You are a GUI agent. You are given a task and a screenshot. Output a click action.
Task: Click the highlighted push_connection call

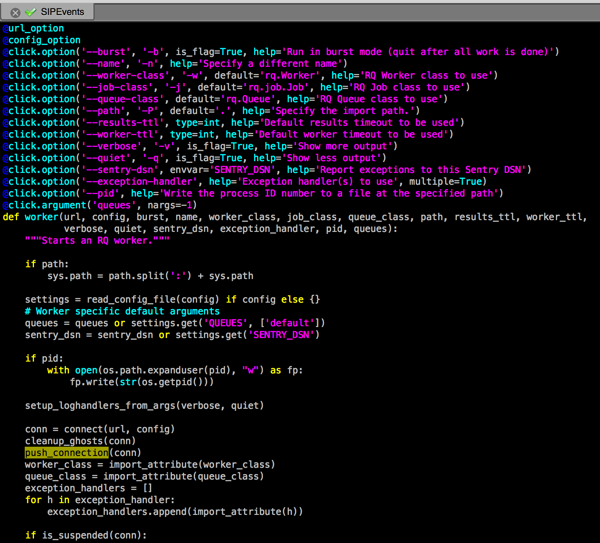[x=67, y=453]
